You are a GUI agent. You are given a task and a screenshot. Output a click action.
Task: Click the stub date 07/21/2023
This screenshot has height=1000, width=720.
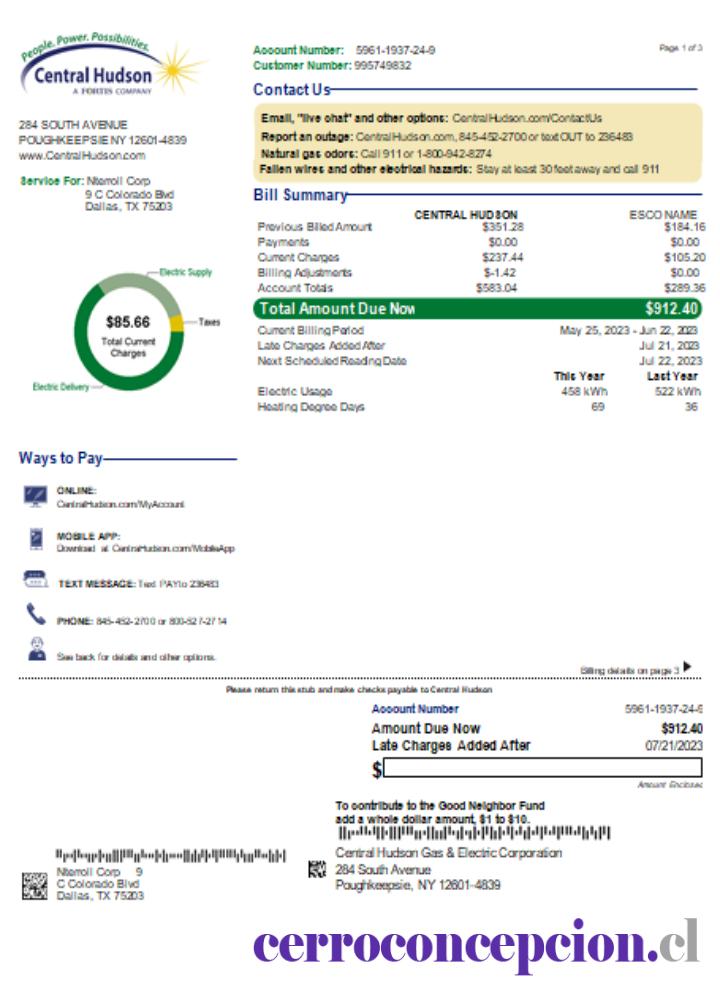pyautogui.click(x=673, y=746)
